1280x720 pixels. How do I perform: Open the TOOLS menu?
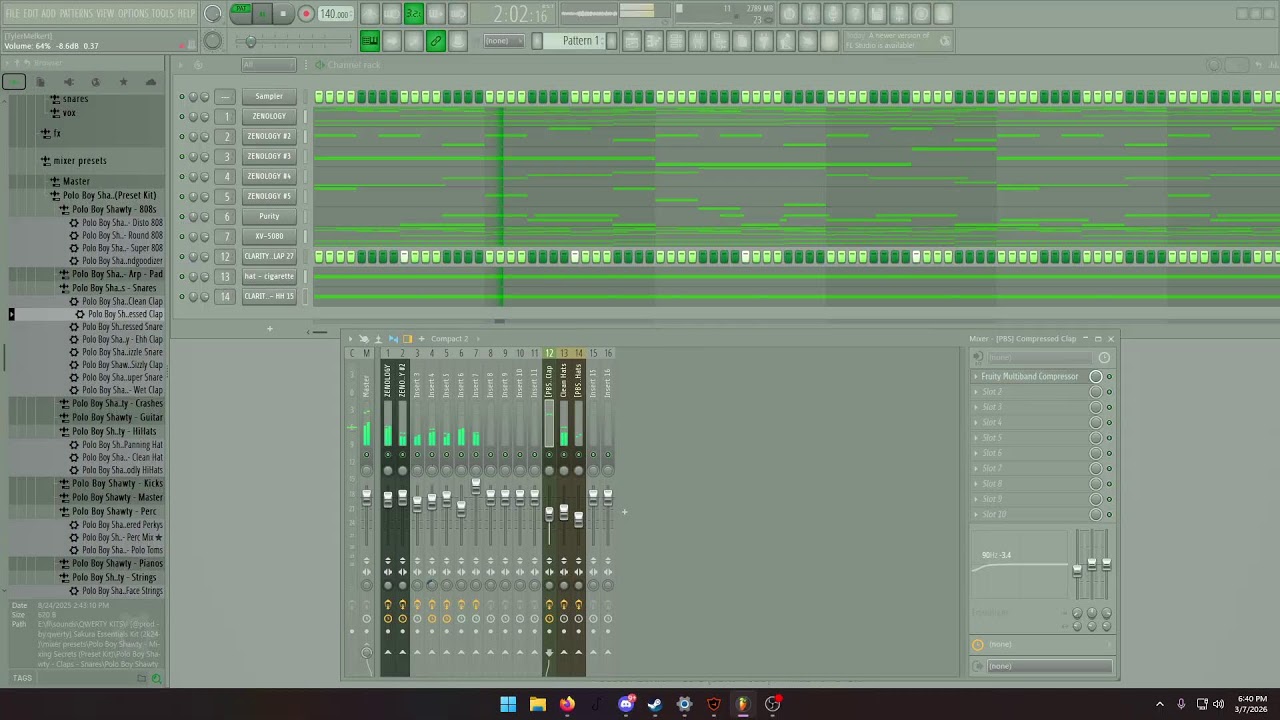(163, 13)
